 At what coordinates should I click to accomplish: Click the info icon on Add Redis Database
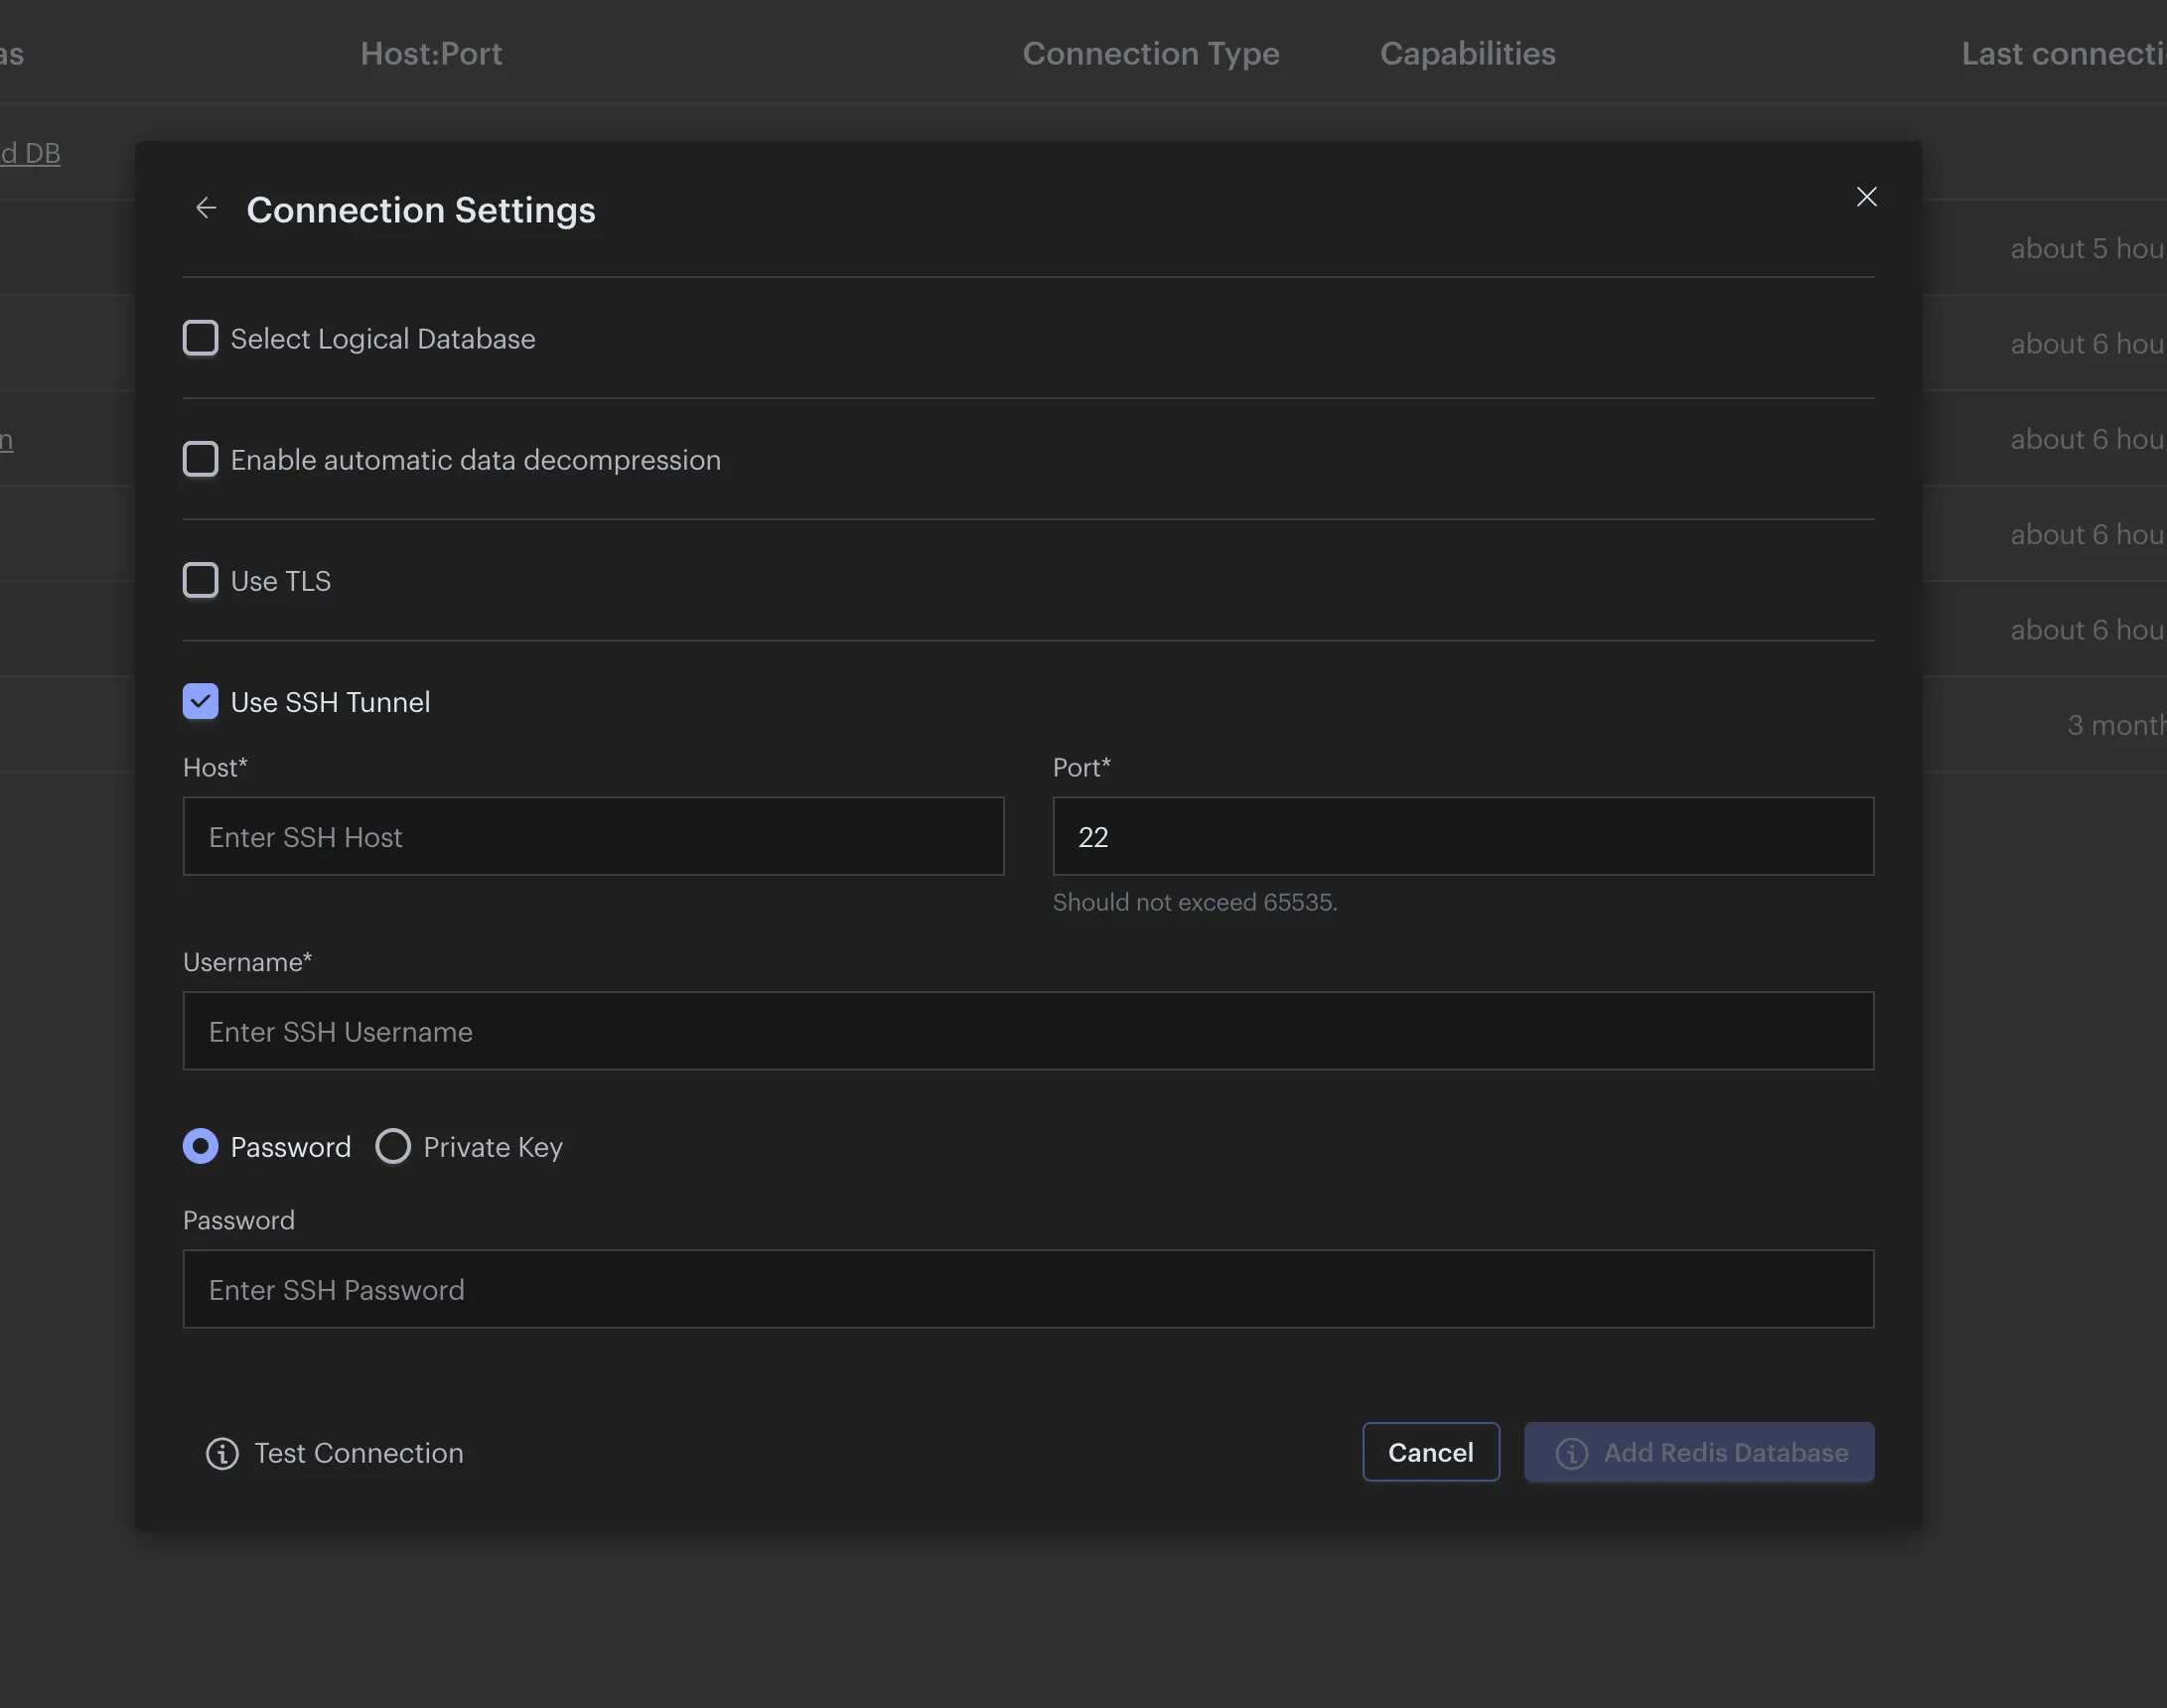pos(1571,1453)
